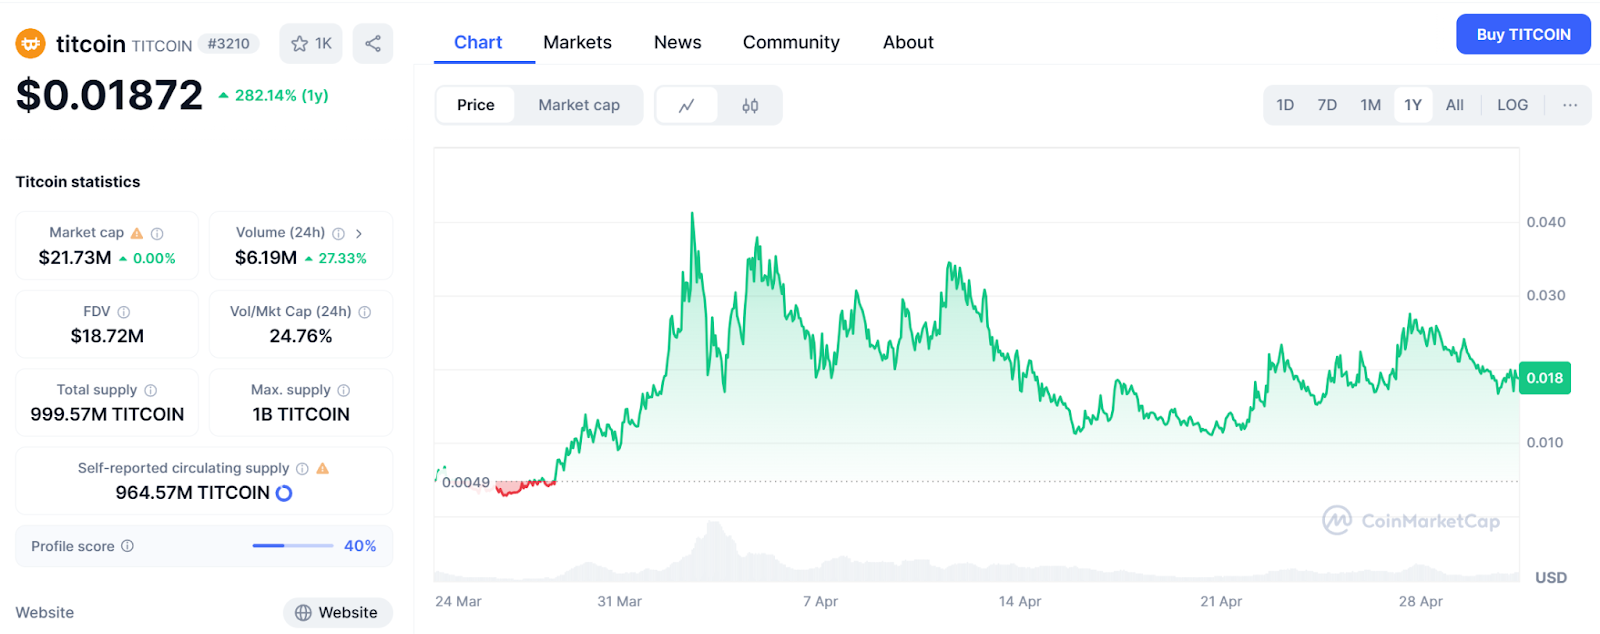The image size is (1600, 634).
Task: Select the Market cap chart toggle
Action: (x=579, y=105)
